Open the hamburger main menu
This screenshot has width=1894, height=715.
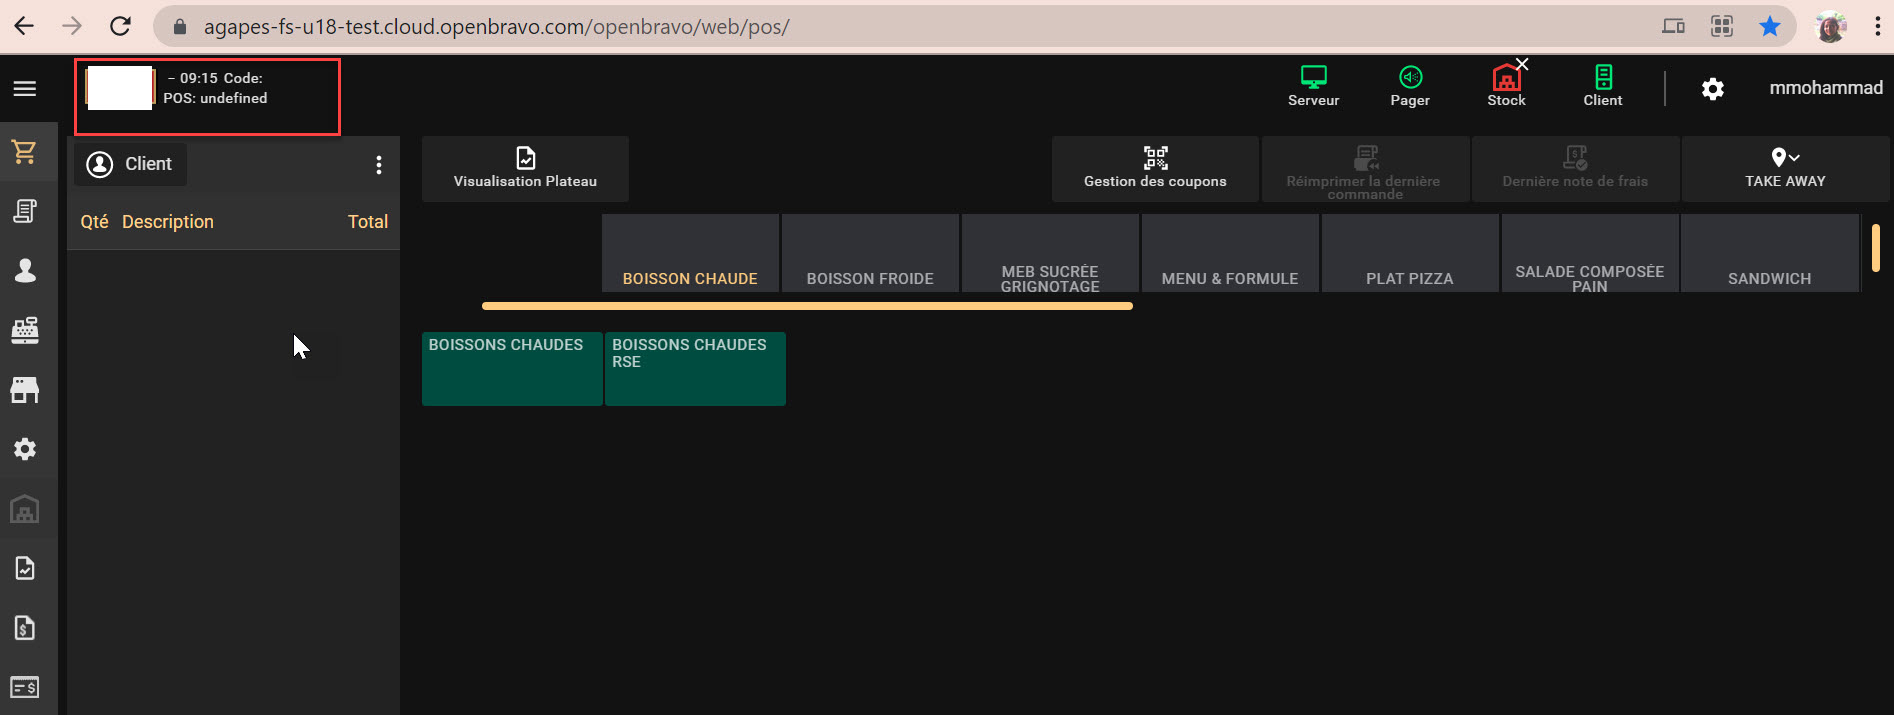pos(25,89)
